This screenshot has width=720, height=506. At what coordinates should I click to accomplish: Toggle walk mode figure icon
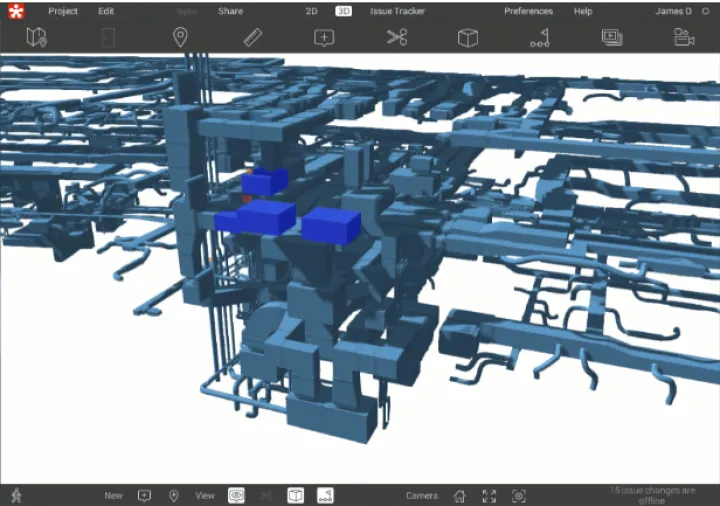pos(15,495)
